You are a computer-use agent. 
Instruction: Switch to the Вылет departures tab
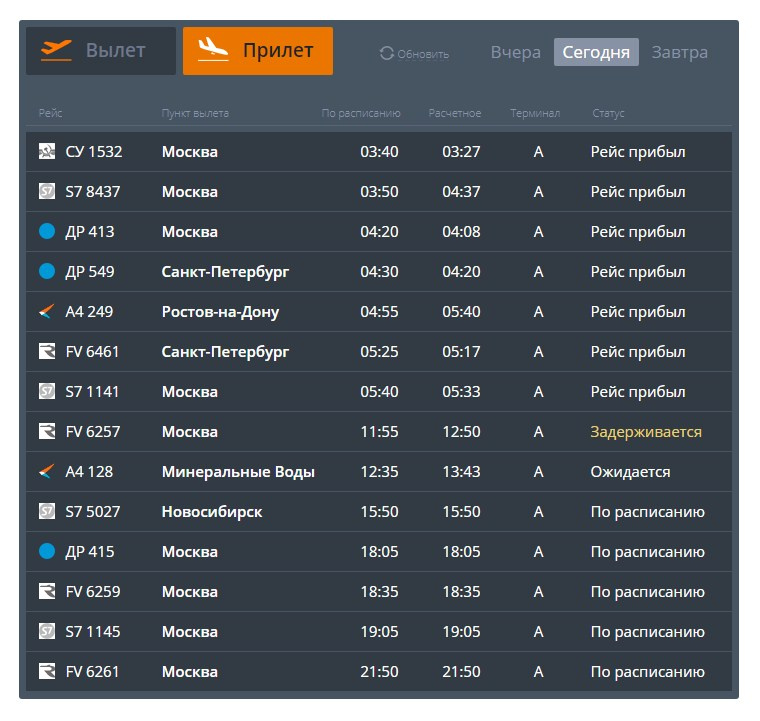pos(101,51)
